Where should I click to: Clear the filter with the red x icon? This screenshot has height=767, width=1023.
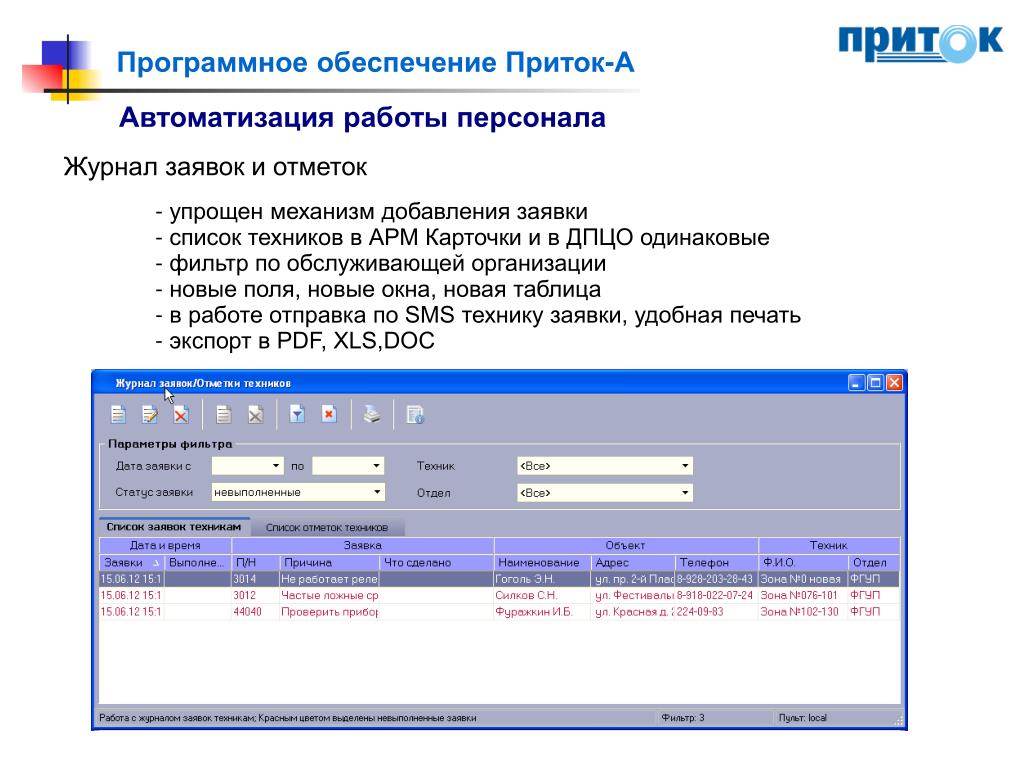(x=329, y=414)
